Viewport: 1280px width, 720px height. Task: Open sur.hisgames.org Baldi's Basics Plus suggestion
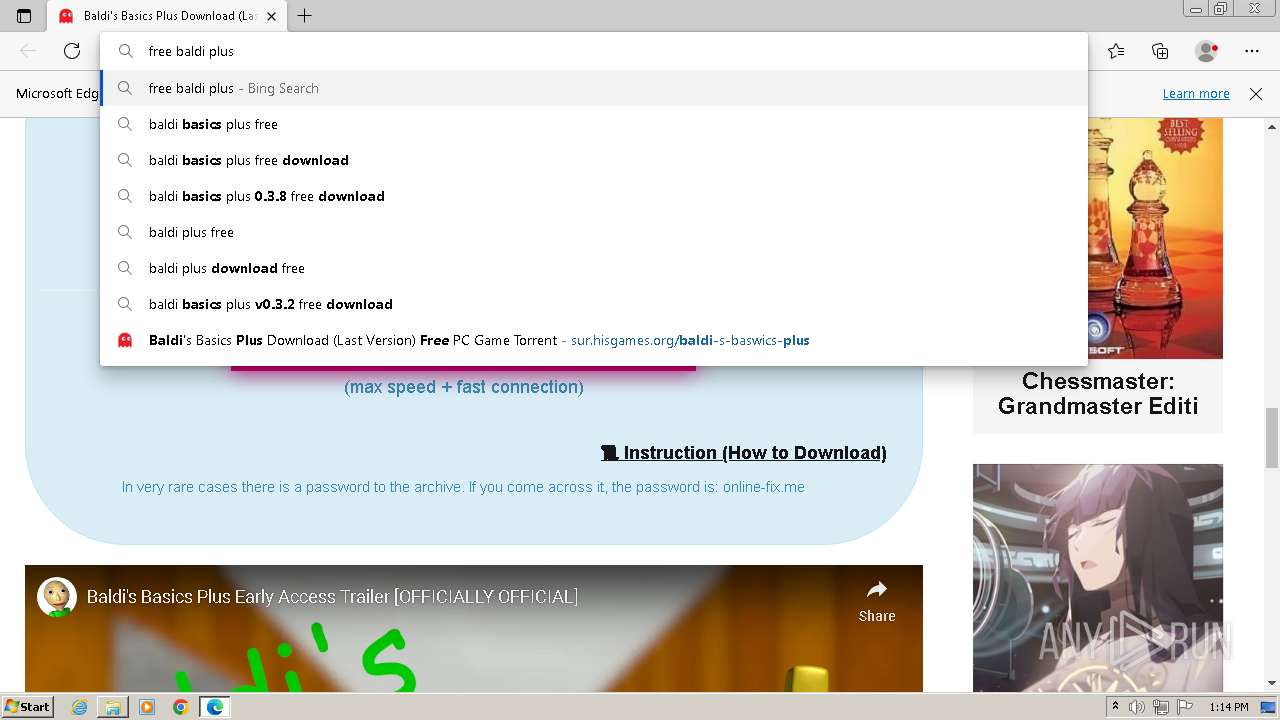[x=594, y=340]
